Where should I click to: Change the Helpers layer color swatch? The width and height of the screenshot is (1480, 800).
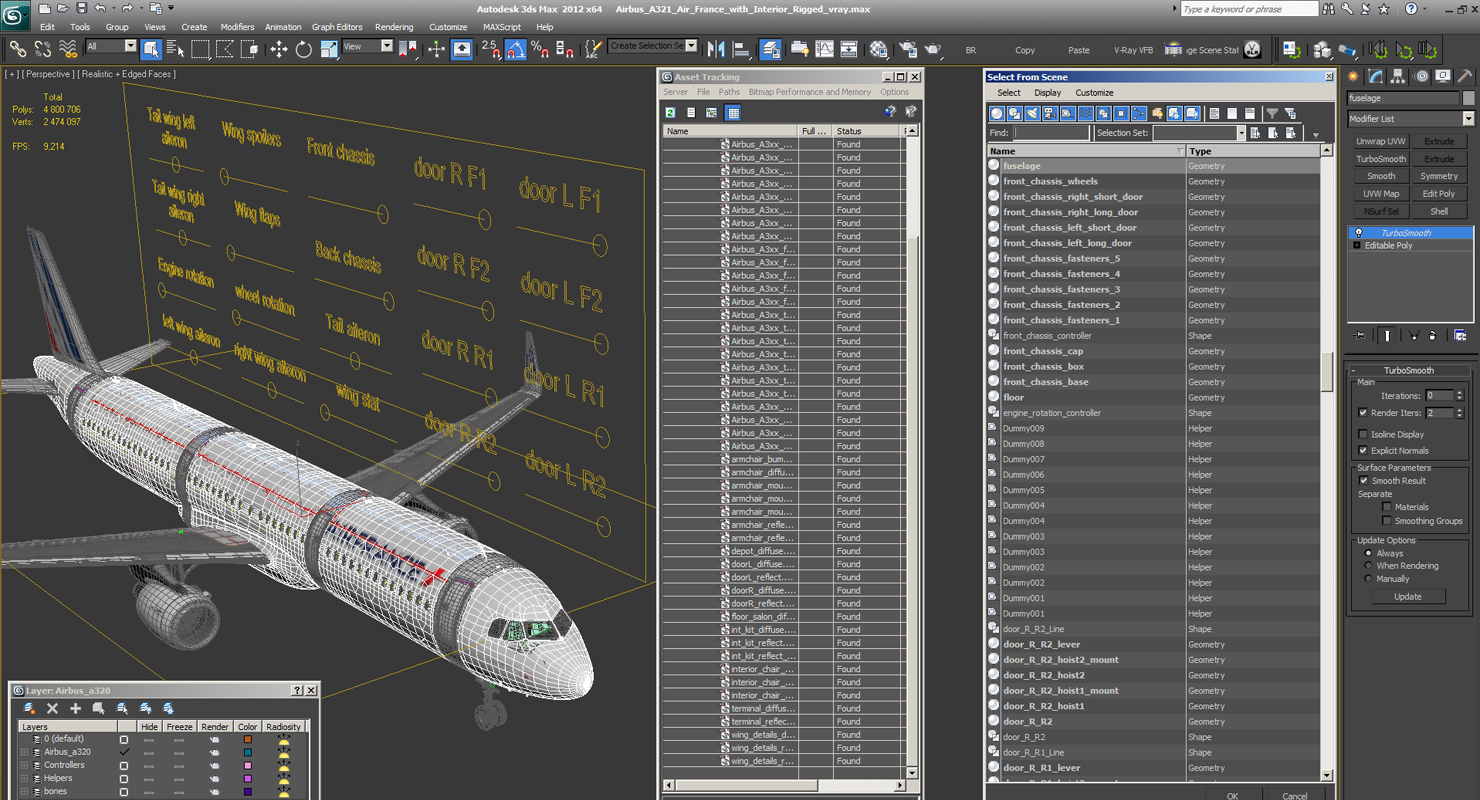click(x=247, y=778)
